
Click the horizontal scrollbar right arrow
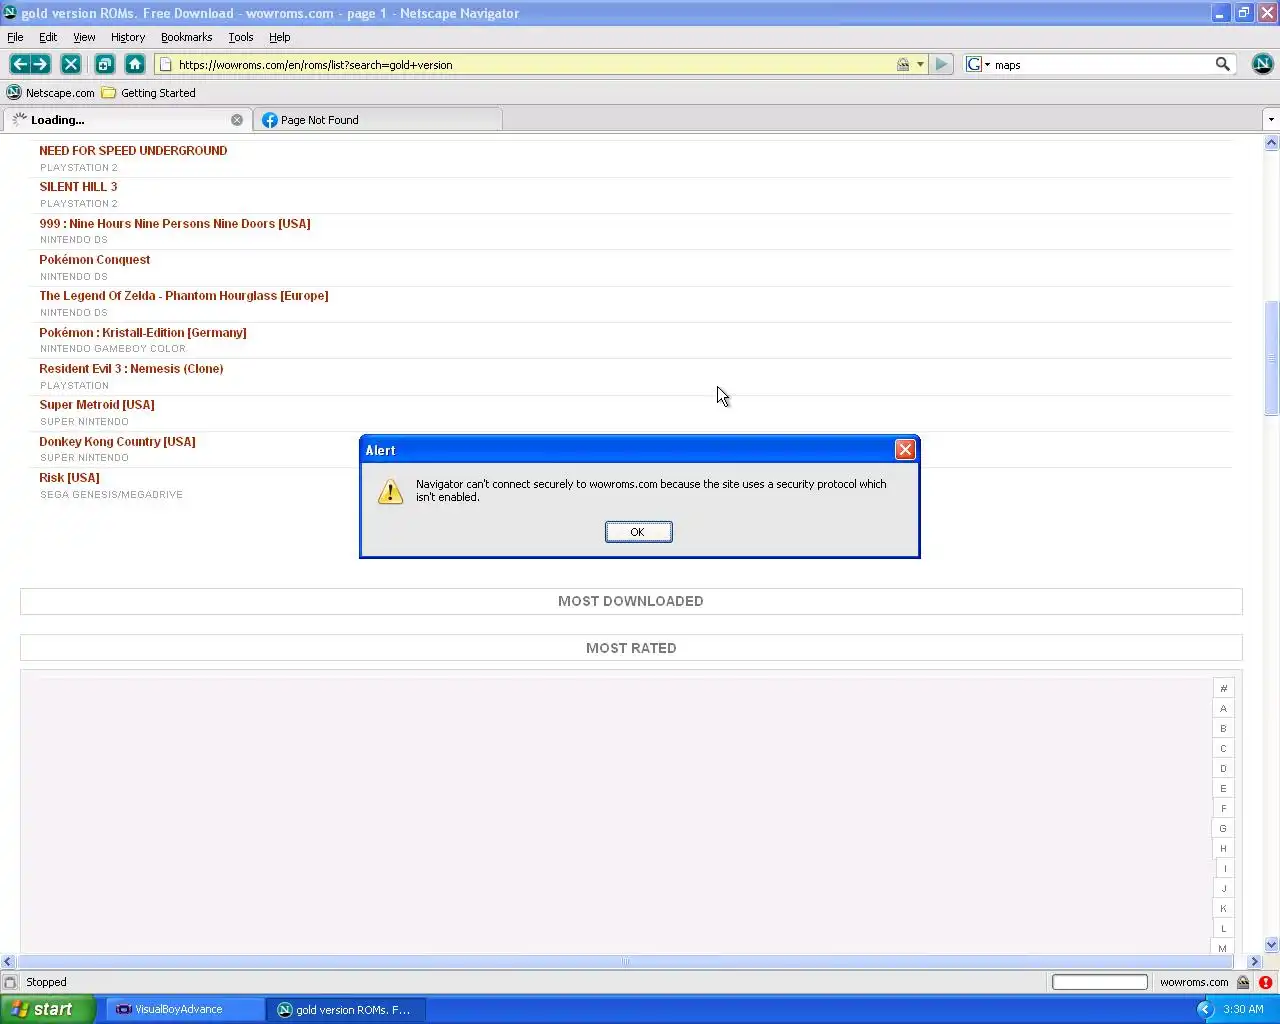tap(1255, 961)
